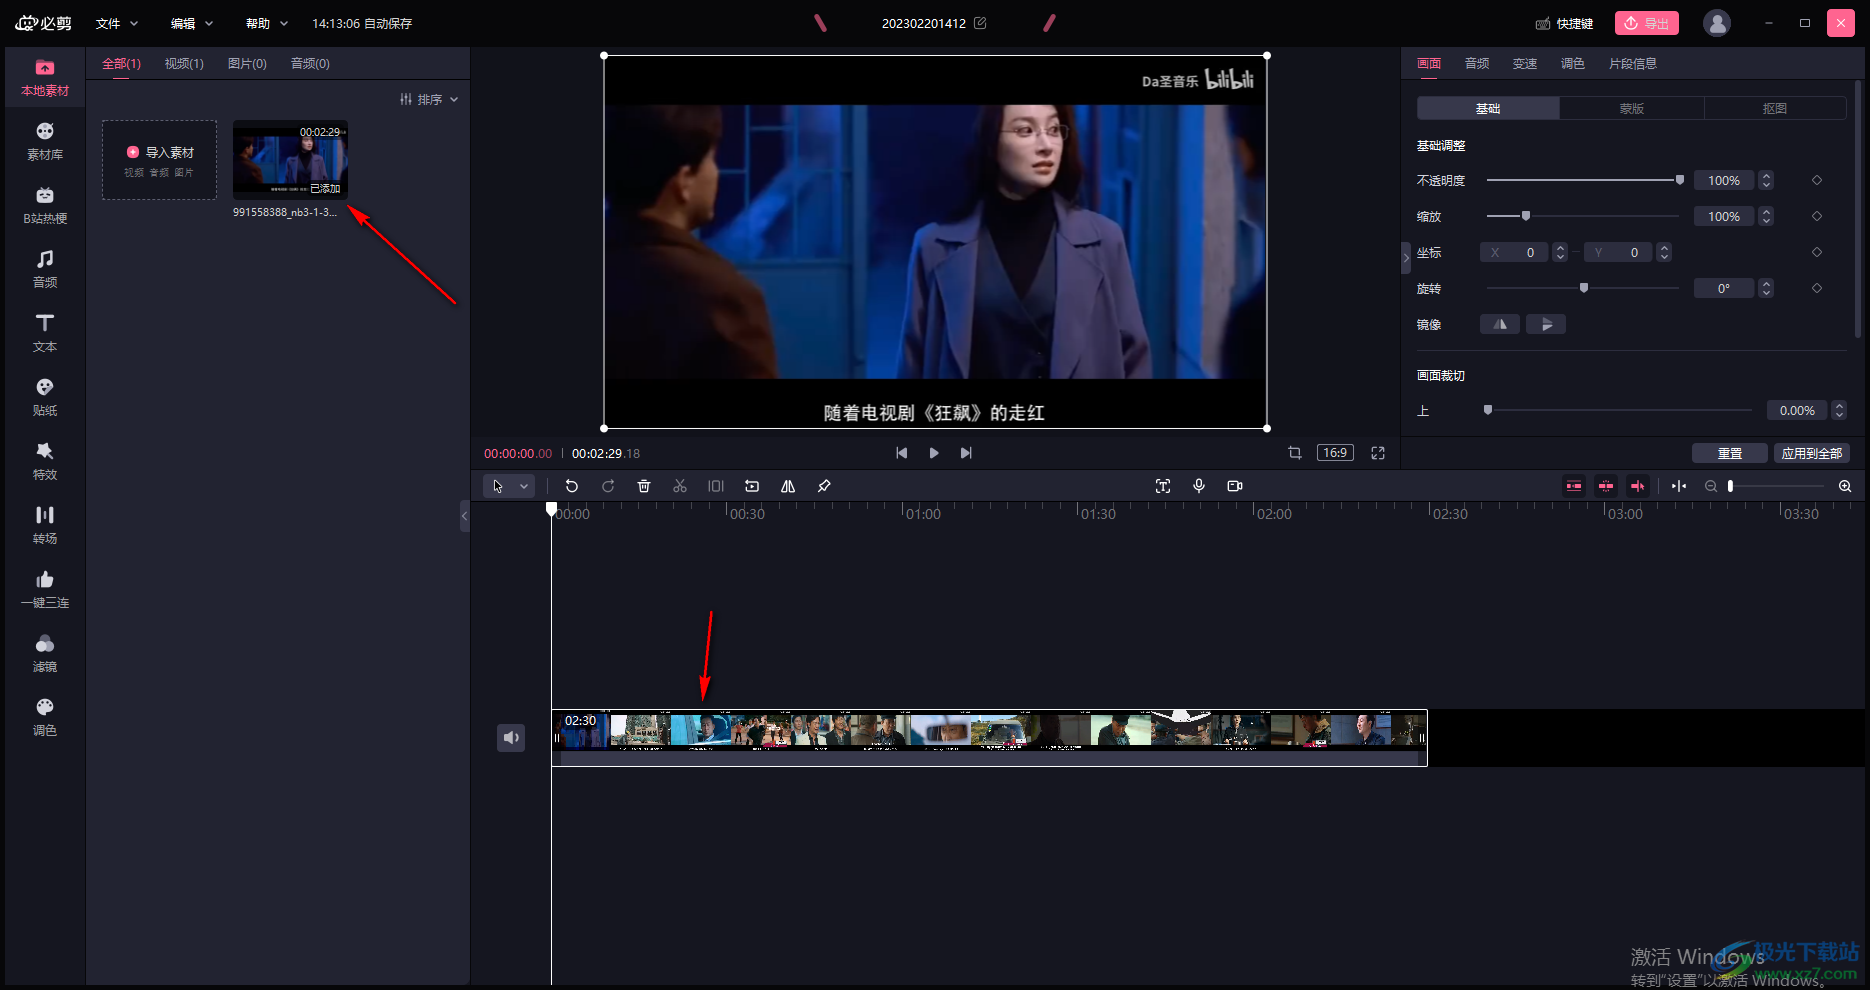Screen dimensions: 1870x990
Task: Open the B站热梗 memes panel
Action: tap(45, 206)
